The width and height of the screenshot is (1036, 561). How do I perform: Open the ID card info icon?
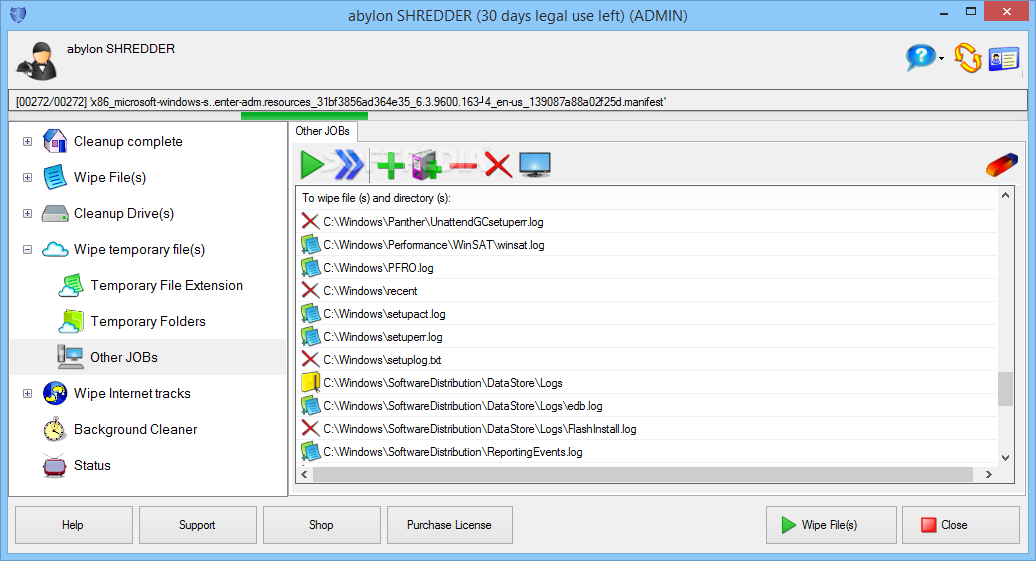(x=1004, y=59)
